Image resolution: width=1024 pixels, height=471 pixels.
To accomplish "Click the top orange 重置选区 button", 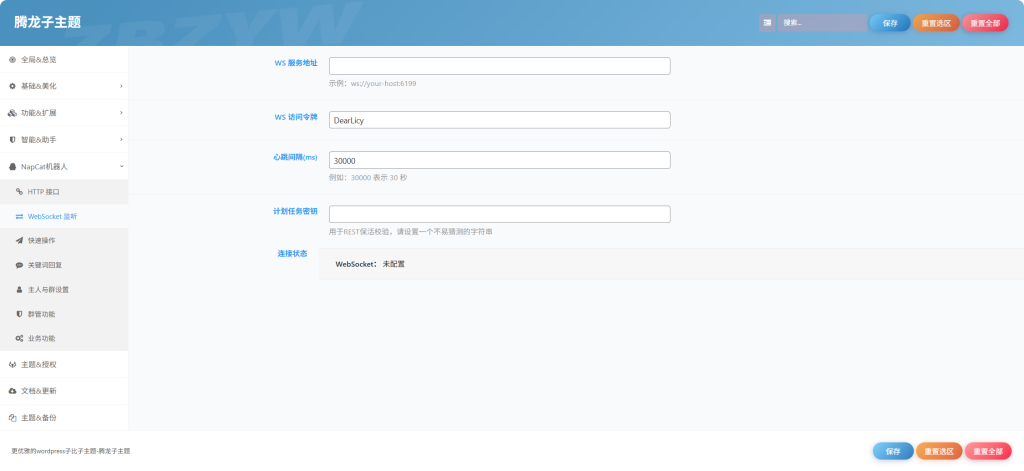I will pyautogui.click(x=936, y=23).
